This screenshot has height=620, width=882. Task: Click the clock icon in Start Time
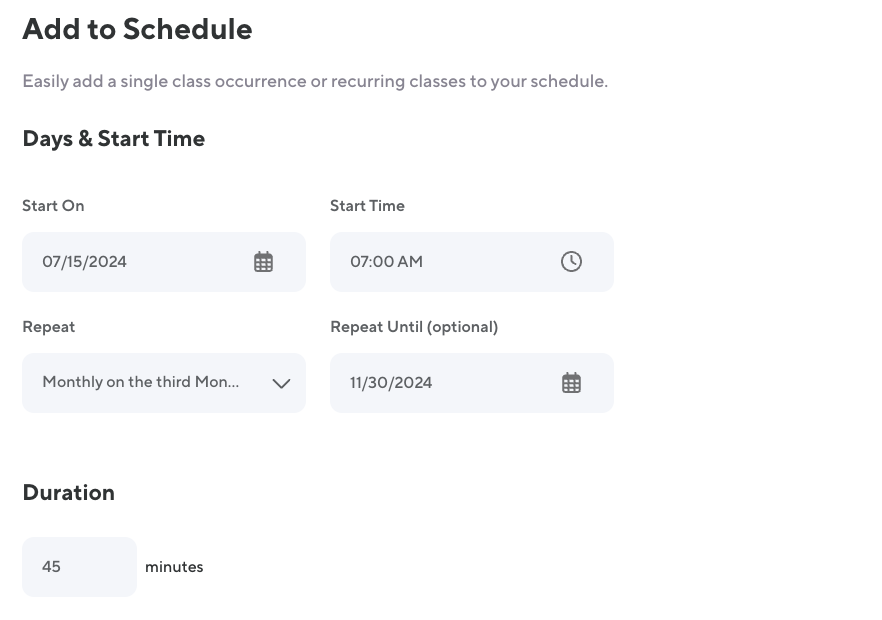click(x=571, y=262)
